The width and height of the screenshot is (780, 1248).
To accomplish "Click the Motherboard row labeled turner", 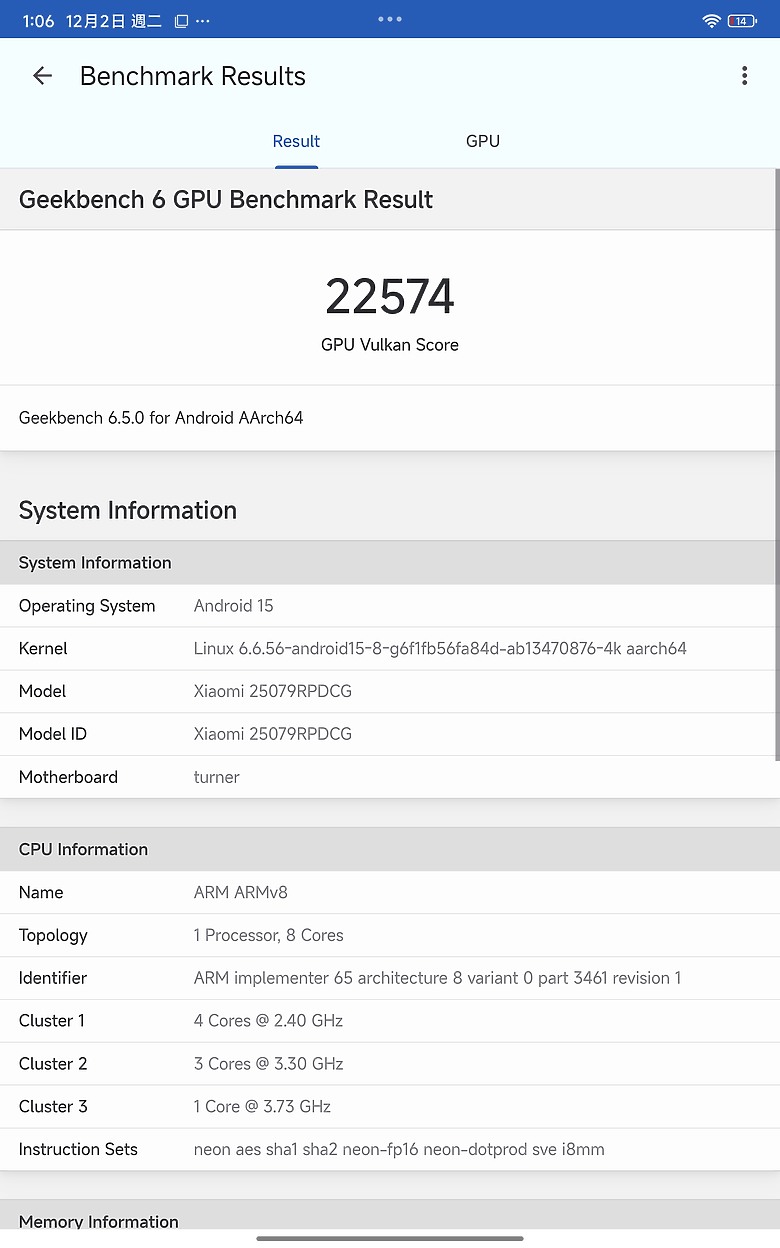I will pos(389,777).
